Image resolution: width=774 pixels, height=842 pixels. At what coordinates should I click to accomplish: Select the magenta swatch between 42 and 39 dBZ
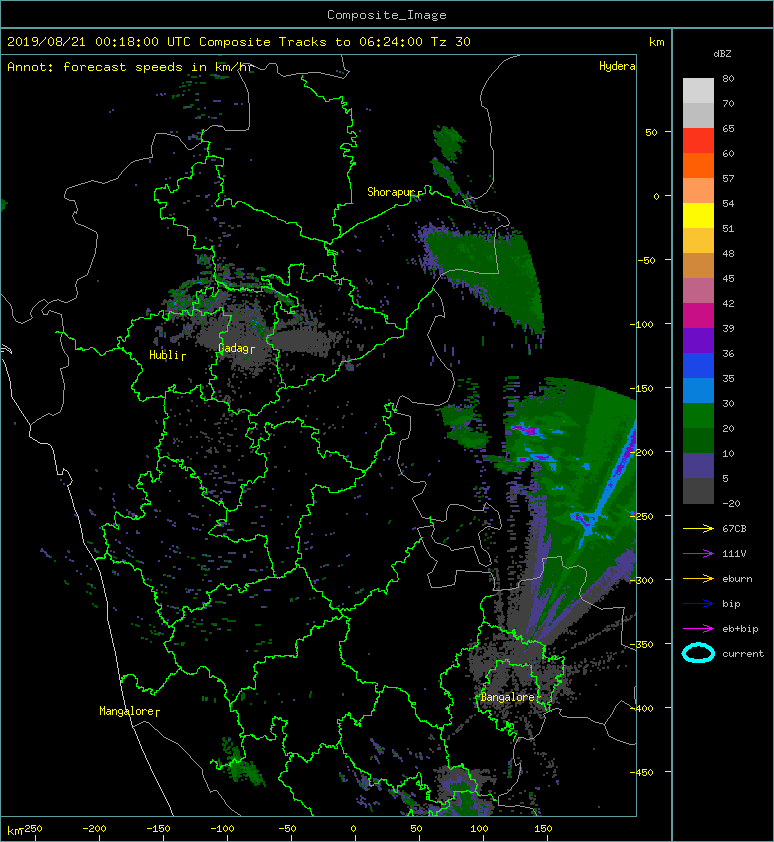tap(698, 316)
